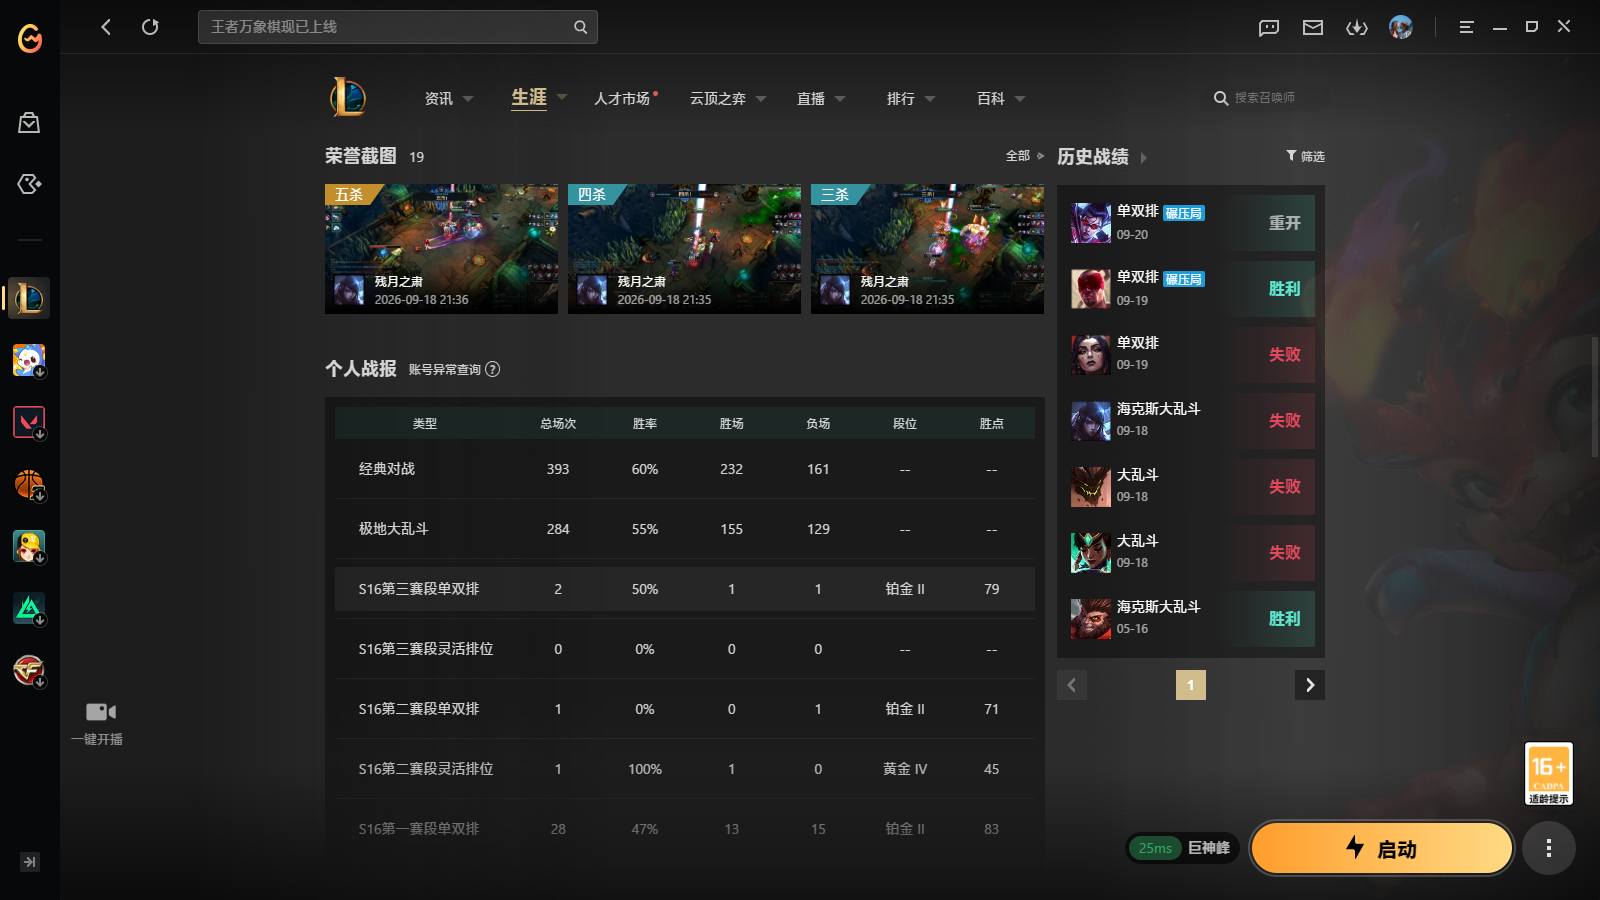Open the 四杀 honor screenshot

tap(684, 249)
